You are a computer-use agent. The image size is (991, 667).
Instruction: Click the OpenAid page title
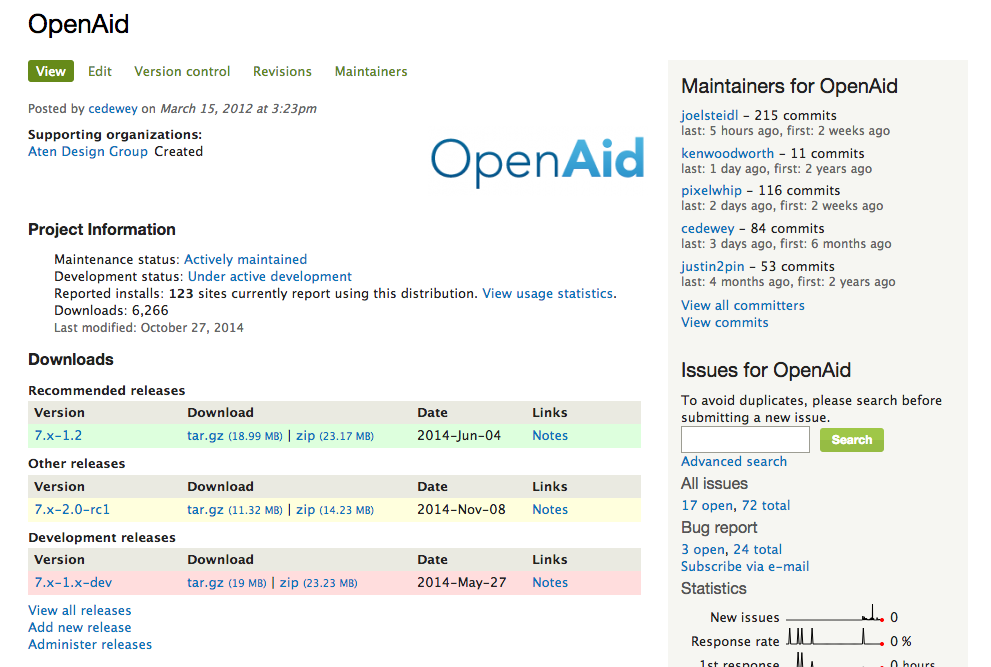pyautogui.click(x=78, y=25)
